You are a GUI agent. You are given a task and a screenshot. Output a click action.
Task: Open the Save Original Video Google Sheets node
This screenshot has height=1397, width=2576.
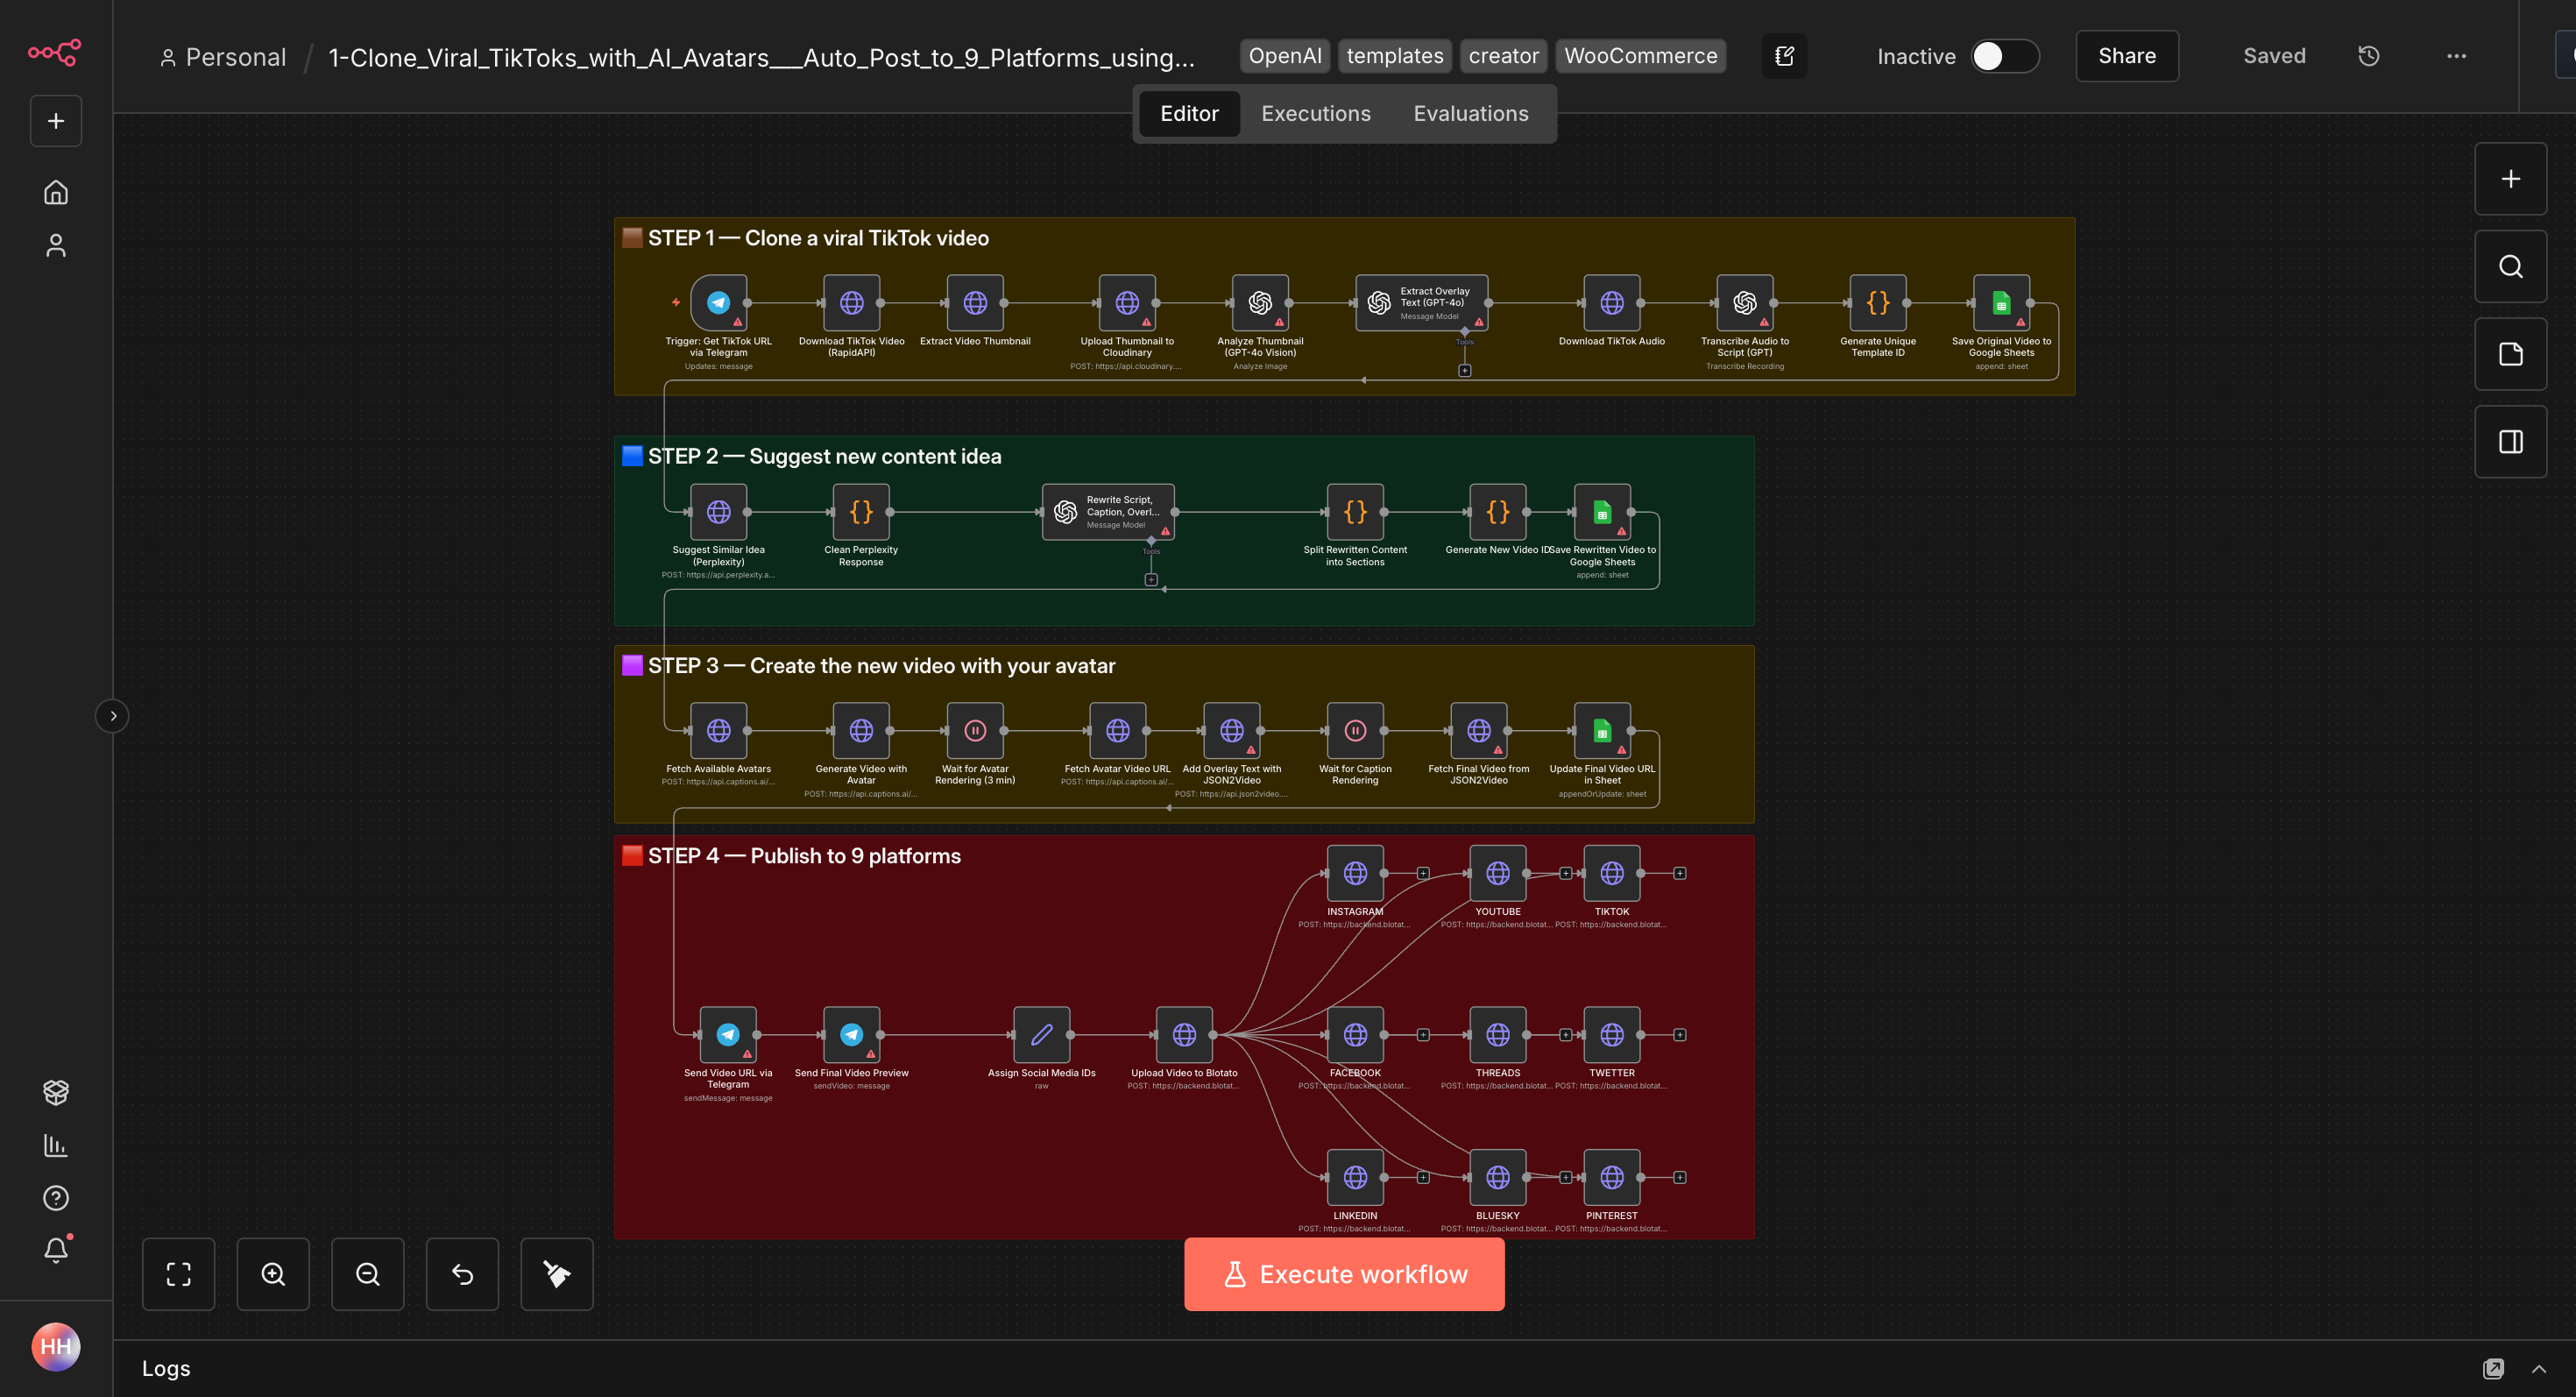click(x=2001, y=302)
